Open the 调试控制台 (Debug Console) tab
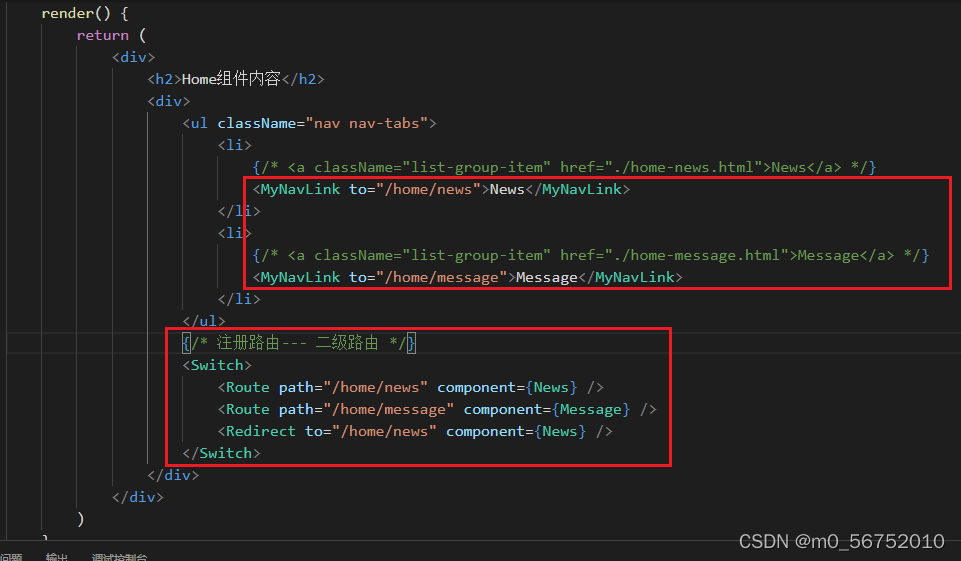The height and width of the screenshot is (561, 961). [120, 557]
